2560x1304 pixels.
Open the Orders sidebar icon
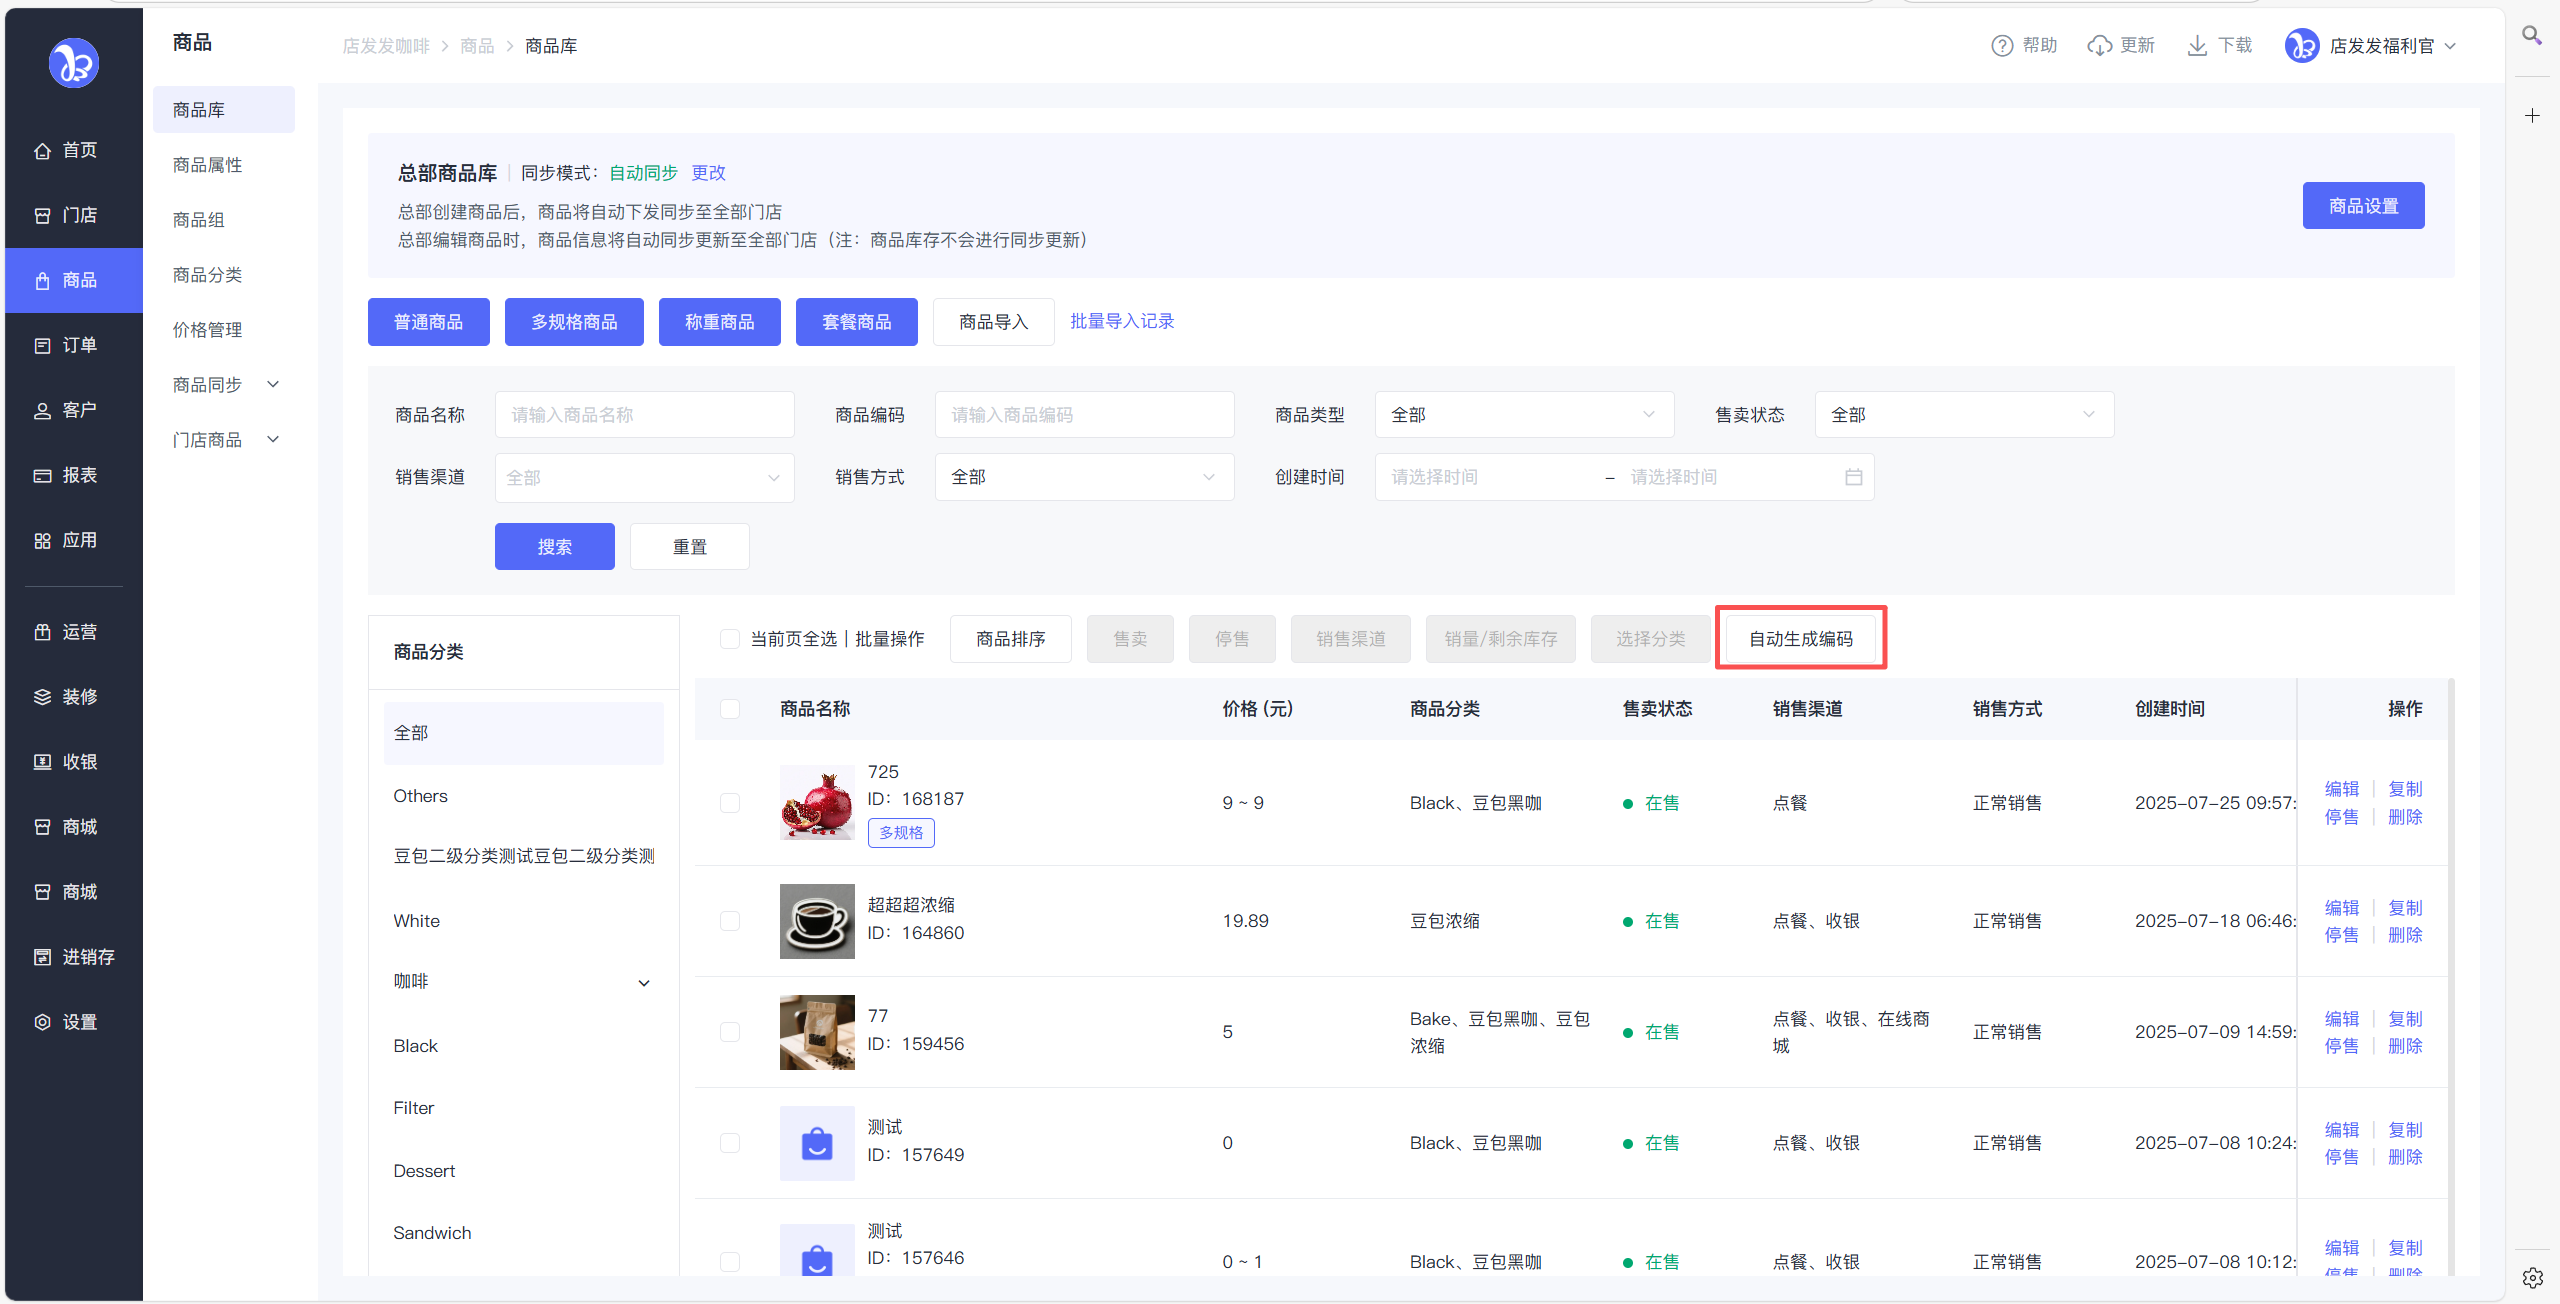point(42,345)
